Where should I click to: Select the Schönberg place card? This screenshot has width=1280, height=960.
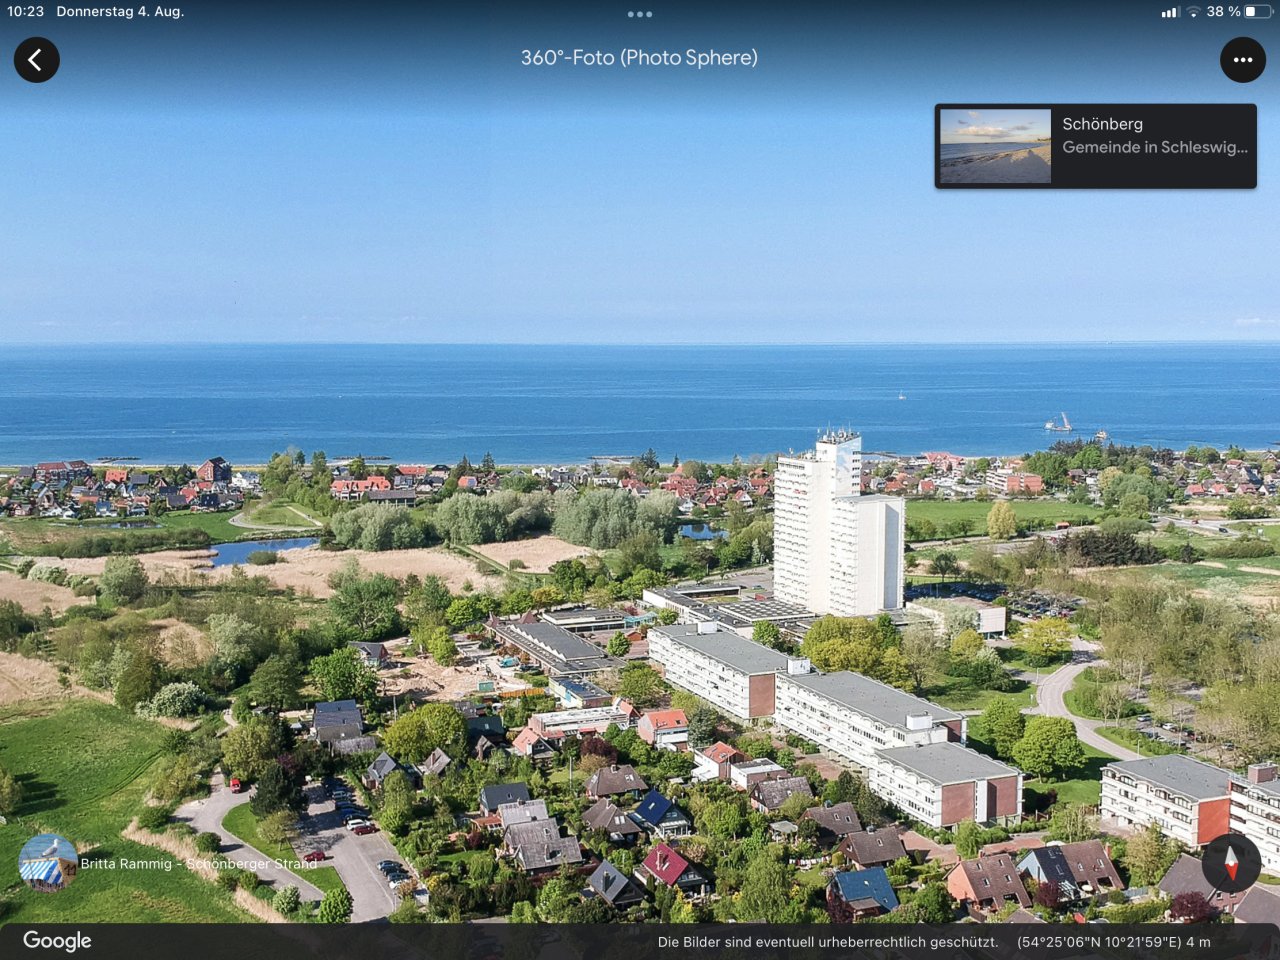(1096, 145)
